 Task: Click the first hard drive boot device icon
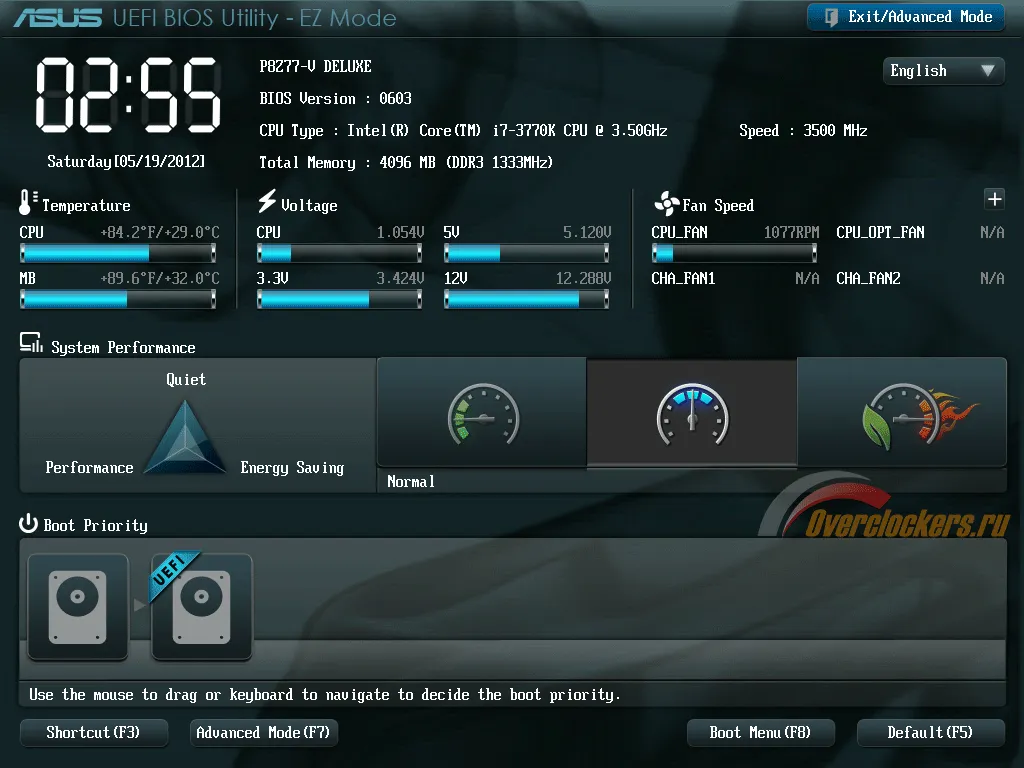coord(78,607)
